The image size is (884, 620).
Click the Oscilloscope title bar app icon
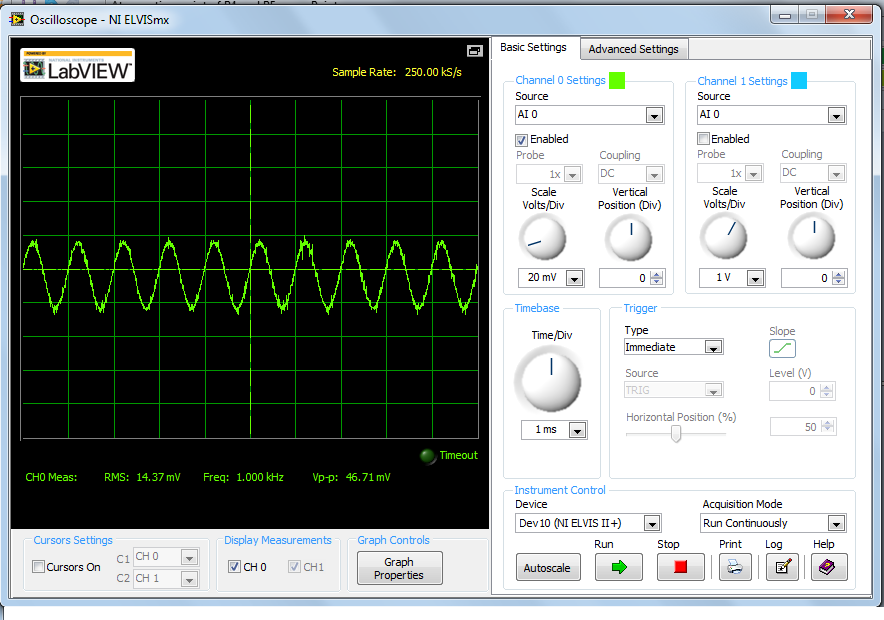coord(17,20)
